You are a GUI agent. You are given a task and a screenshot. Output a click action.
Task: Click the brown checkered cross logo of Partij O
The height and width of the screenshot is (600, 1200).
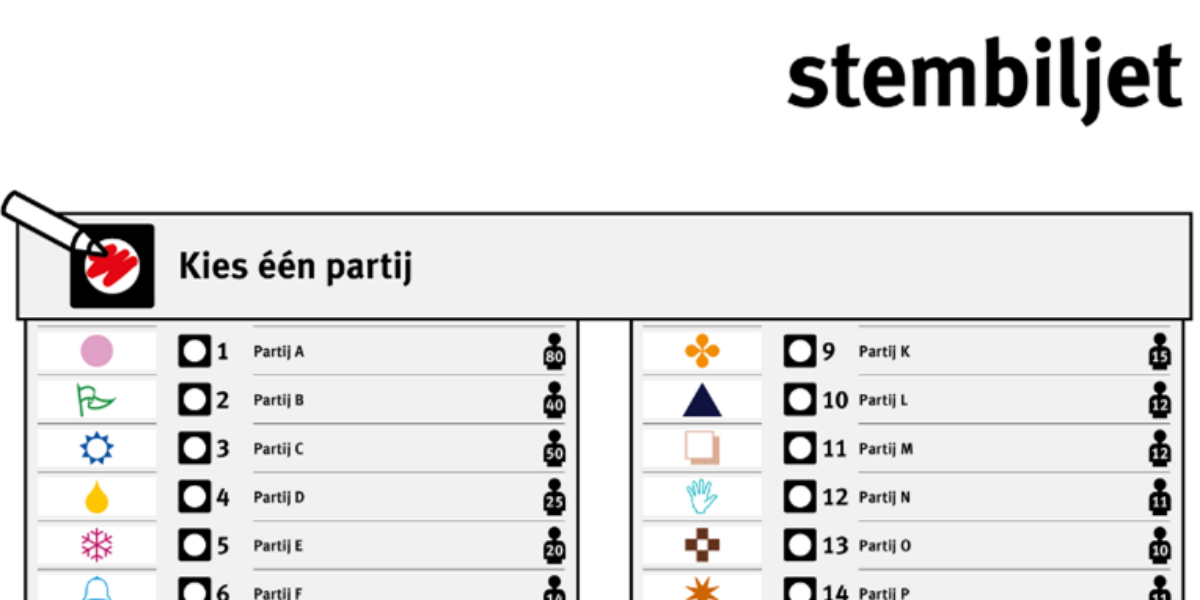point(702,545)
